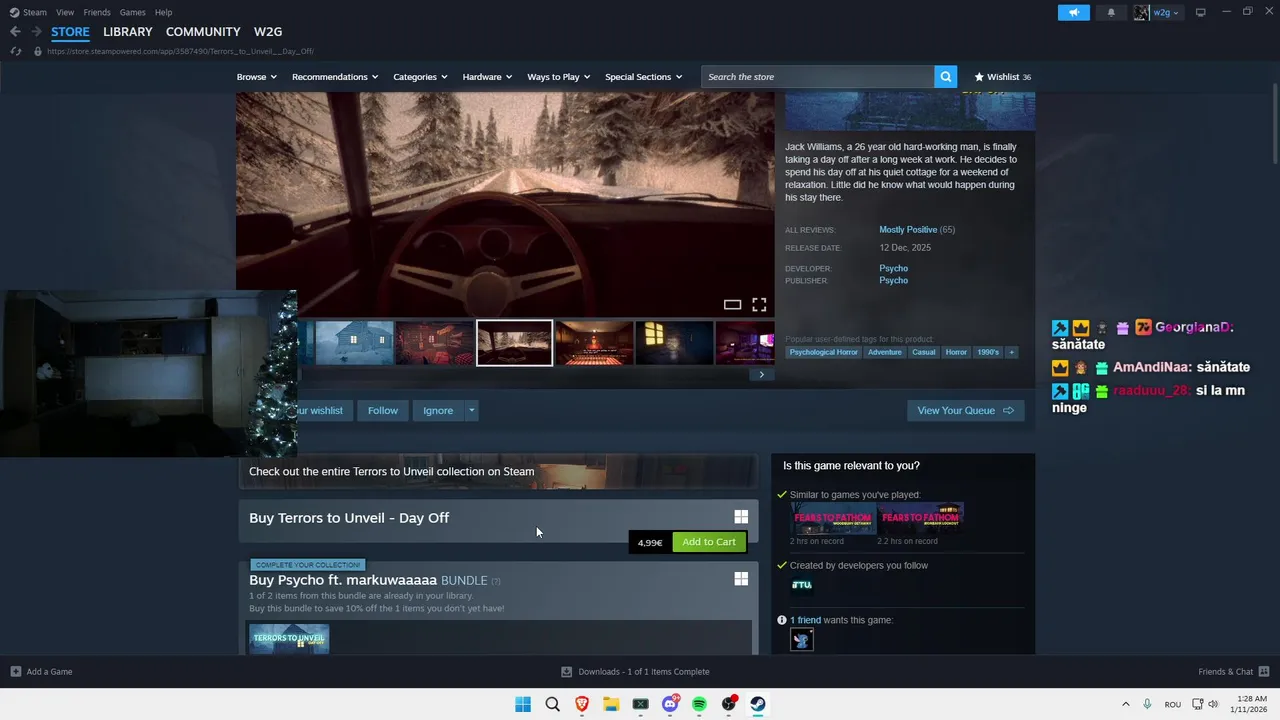
Task: Open first Fears to Fathom game image
Action: coord(833,518)
